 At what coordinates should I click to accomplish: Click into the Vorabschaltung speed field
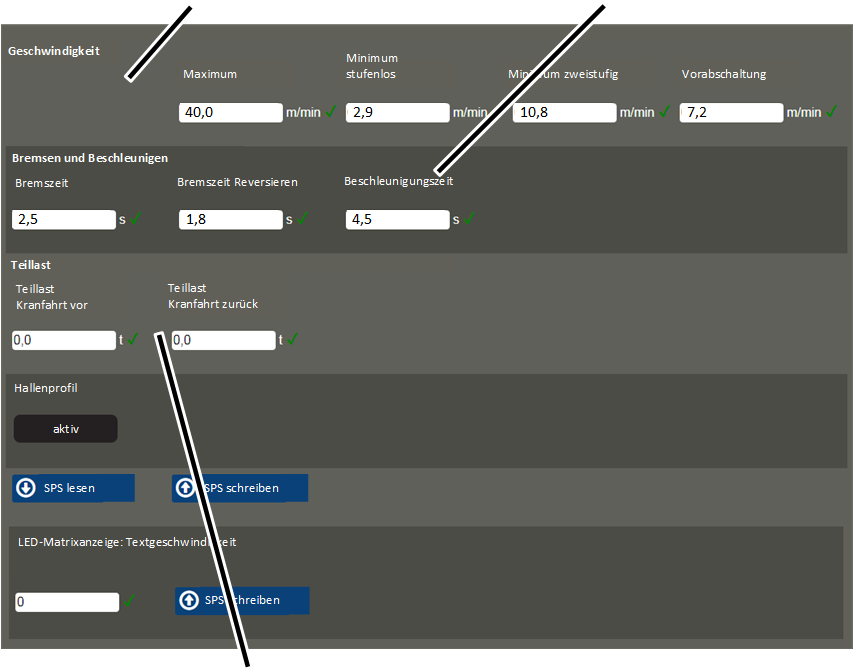[731, 112]
